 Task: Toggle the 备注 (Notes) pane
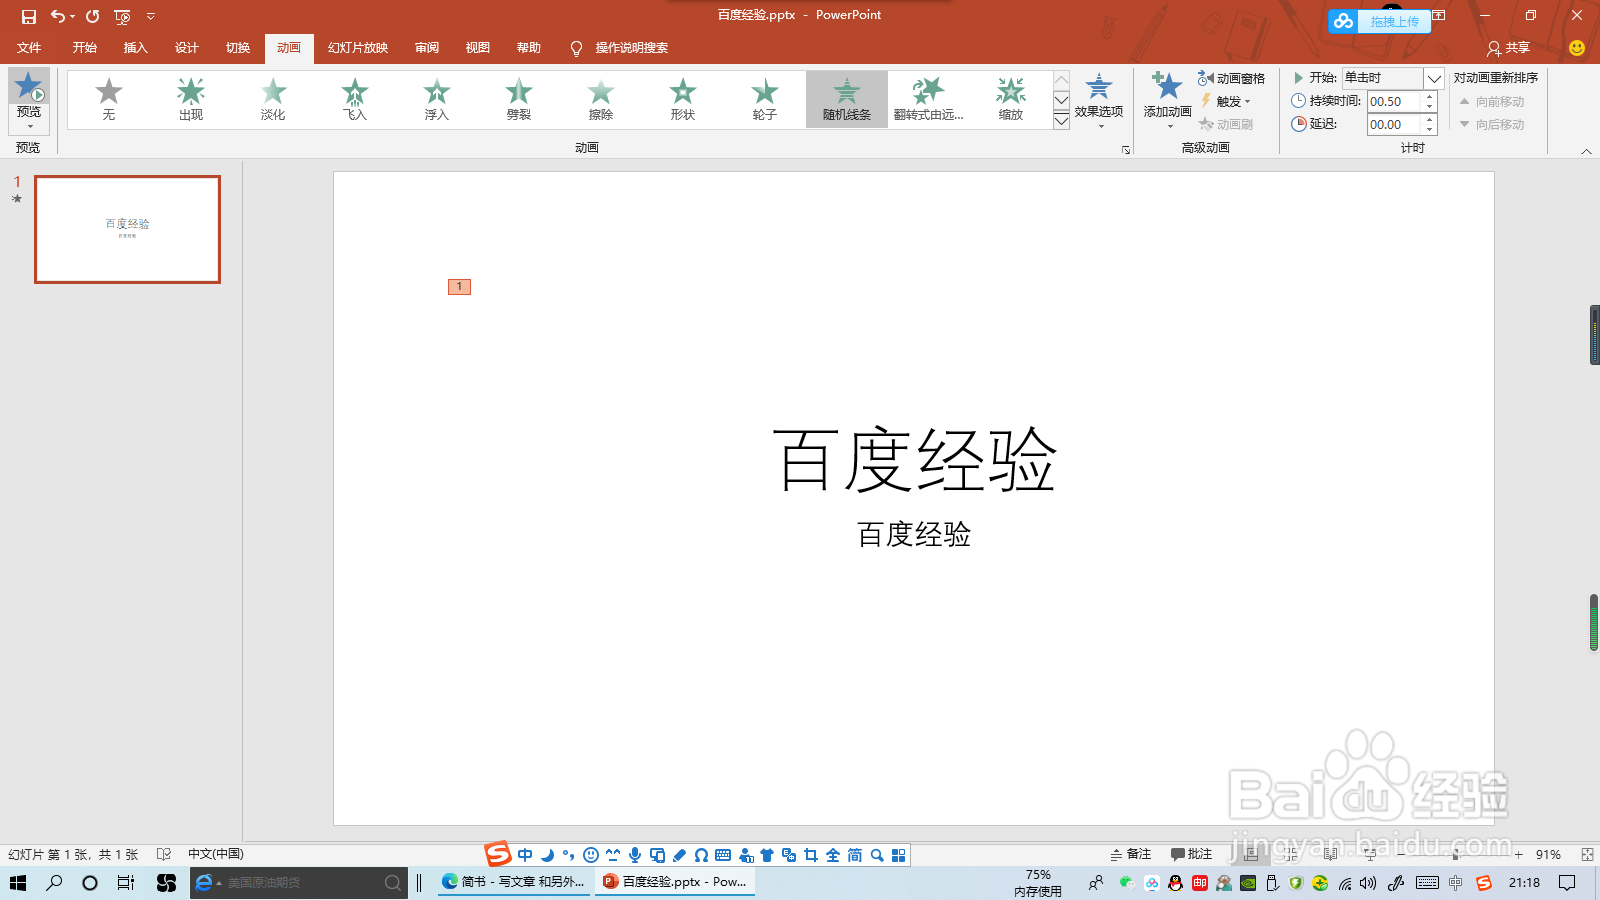point(1131,854)
